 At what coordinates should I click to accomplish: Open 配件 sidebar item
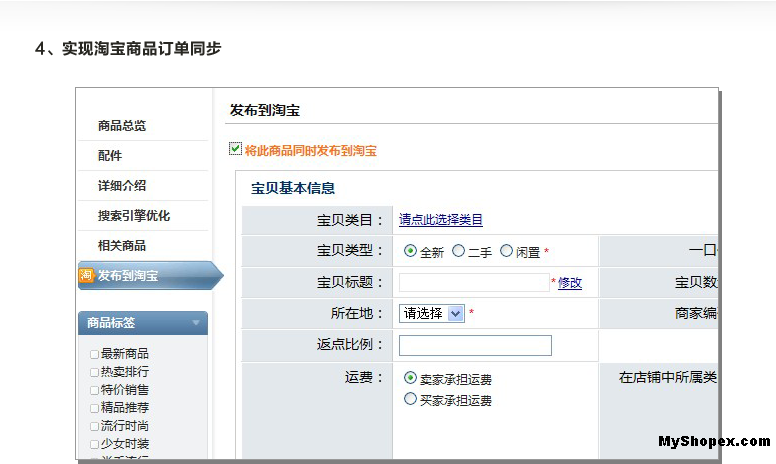click(110, 156)
